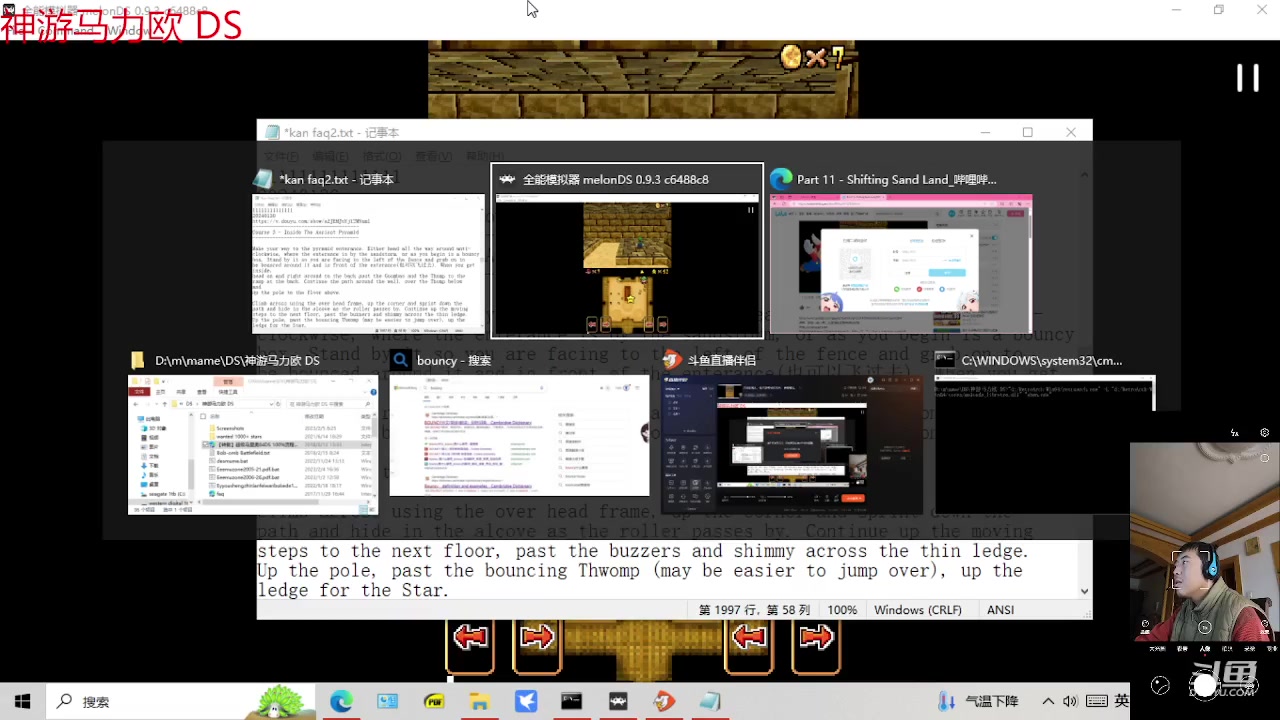Open the blue picture app next to Edge on taskbar
This screenshot has width=1280, height=720.
tap(387, 701)
